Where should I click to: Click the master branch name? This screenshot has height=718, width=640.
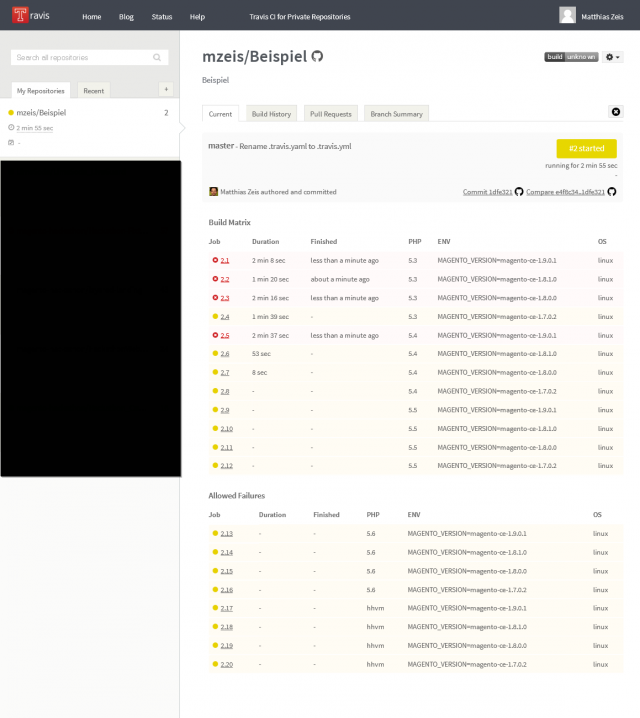point(221,146)
